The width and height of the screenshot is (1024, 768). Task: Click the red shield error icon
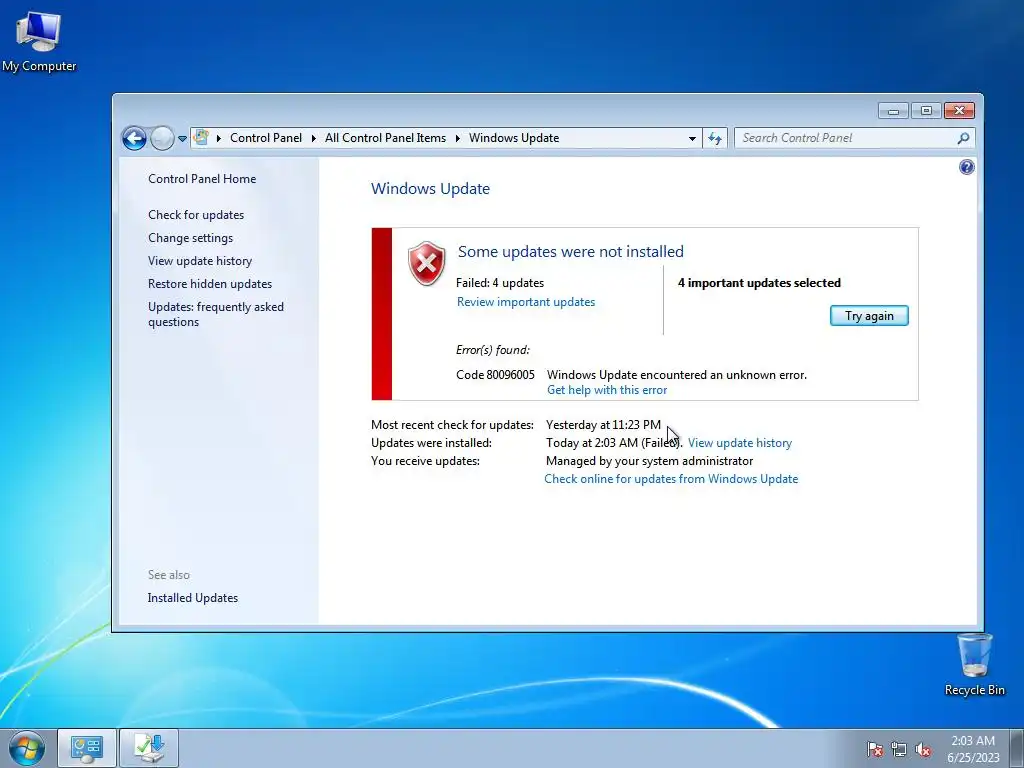426,263
